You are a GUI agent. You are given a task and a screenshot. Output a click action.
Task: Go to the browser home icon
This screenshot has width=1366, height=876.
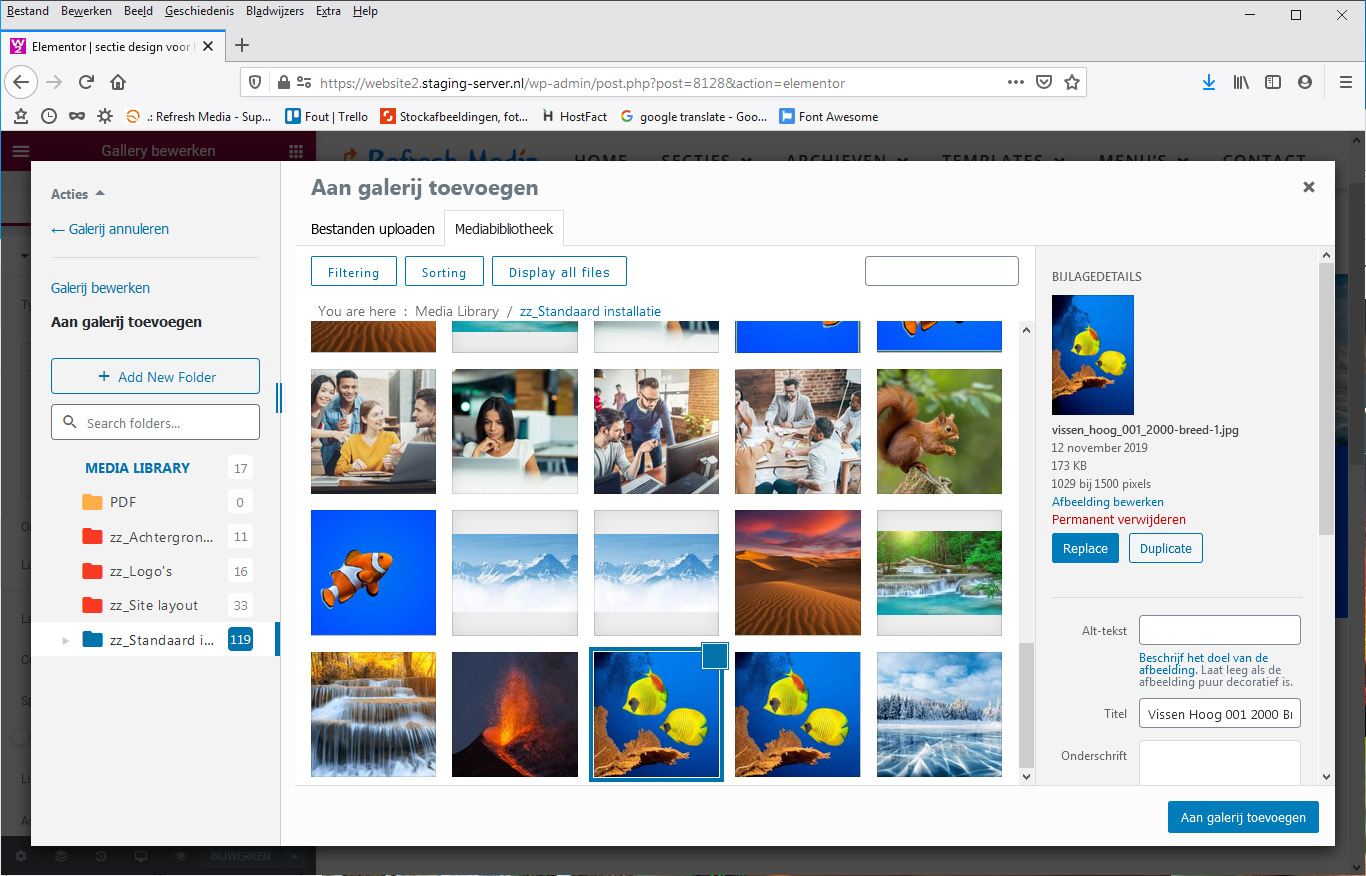[118, 82]
